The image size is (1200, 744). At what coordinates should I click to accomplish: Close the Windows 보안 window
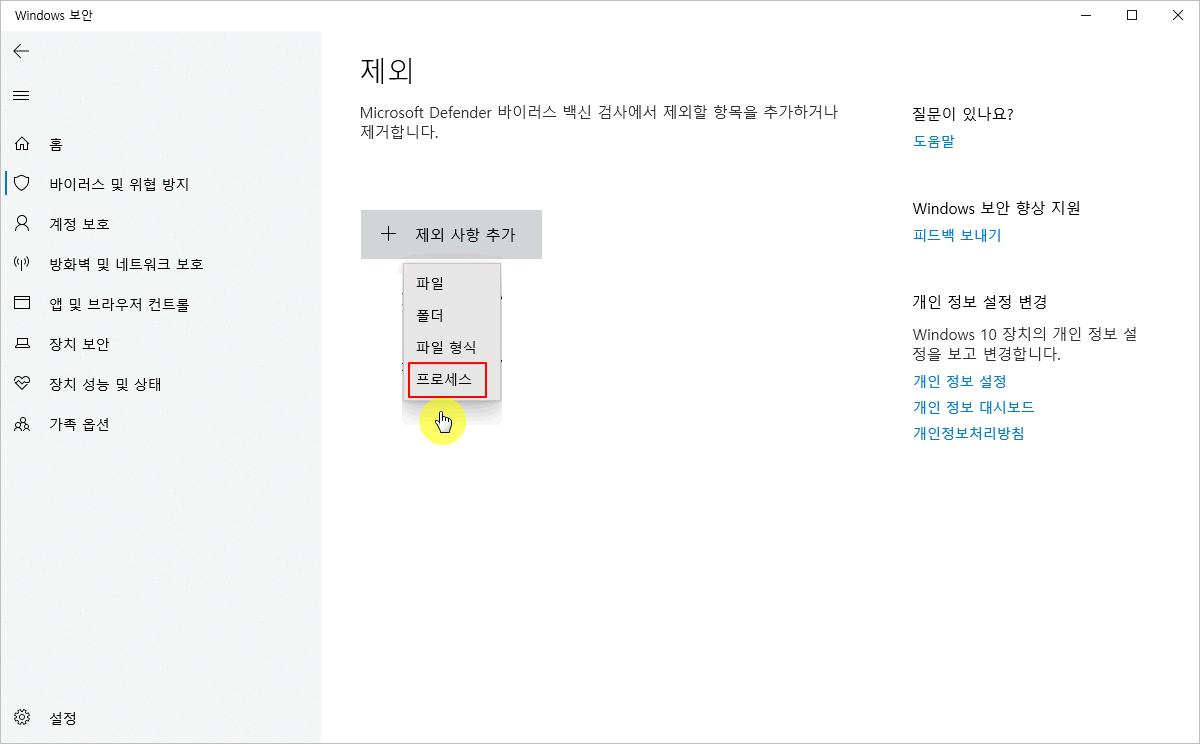pyautogui.click(x=1177, y=15)
